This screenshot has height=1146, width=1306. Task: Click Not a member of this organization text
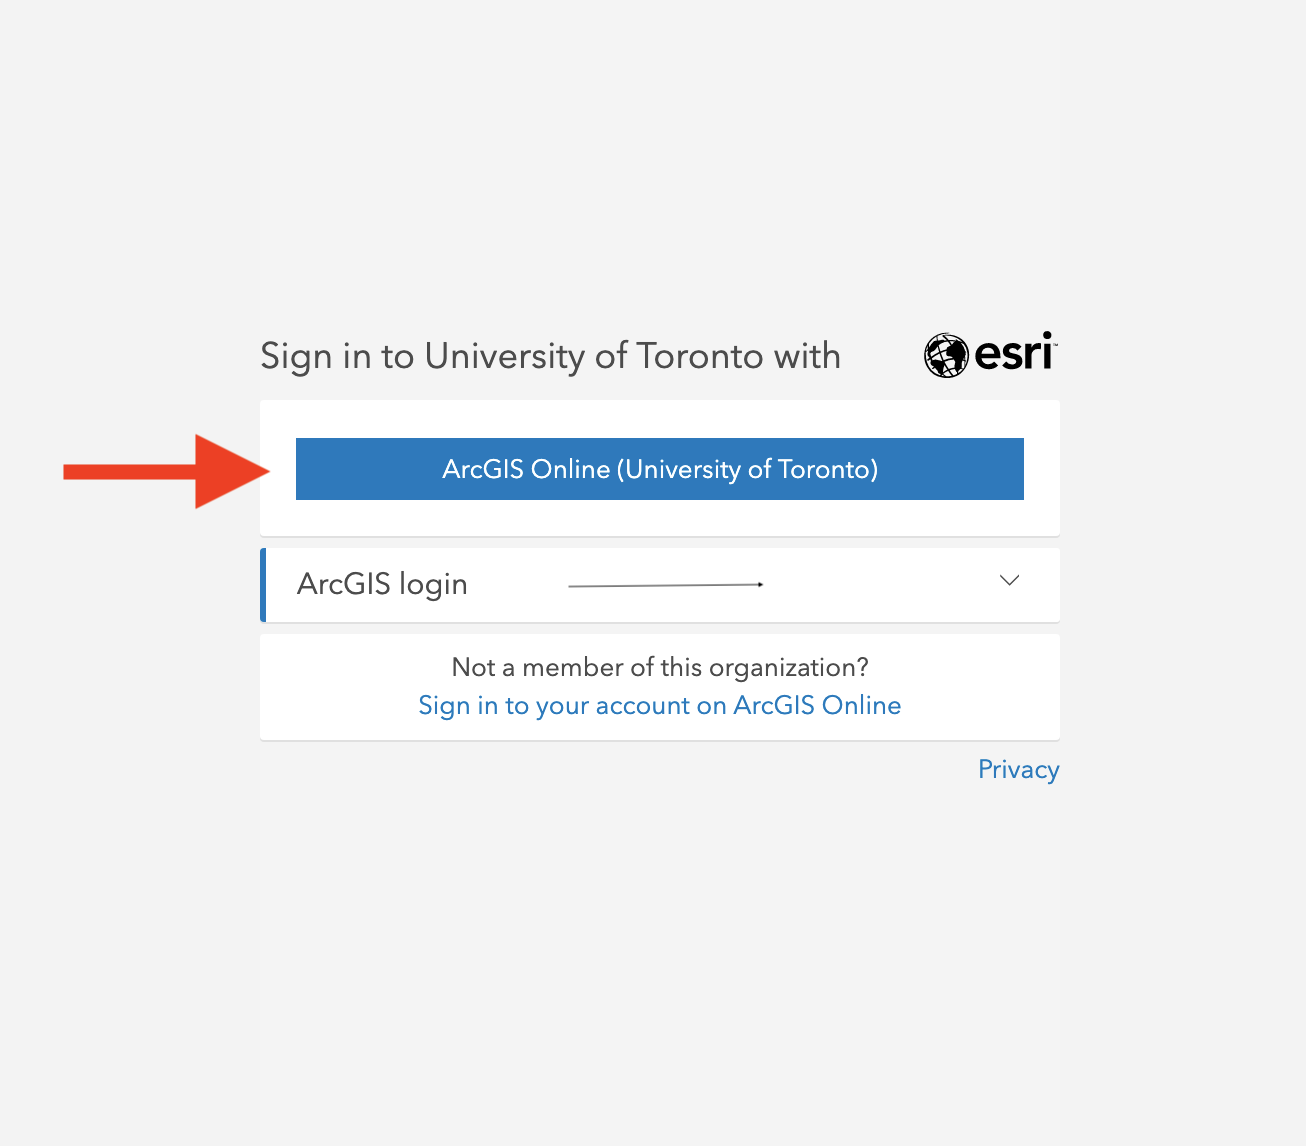pos(659,667)
